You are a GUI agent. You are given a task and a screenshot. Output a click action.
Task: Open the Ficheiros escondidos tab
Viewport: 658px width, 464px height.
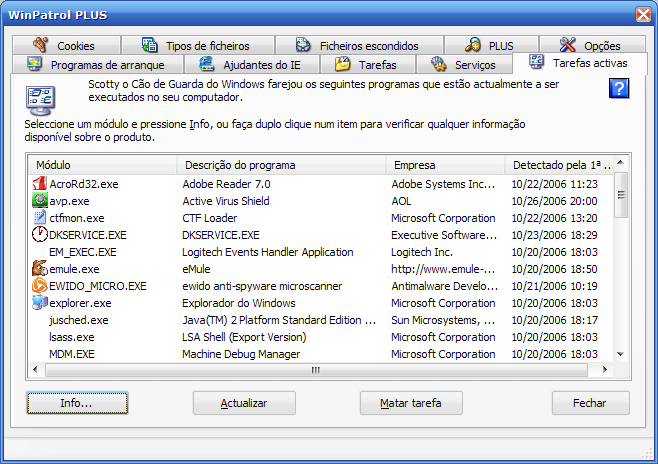(x=359, y=45)
